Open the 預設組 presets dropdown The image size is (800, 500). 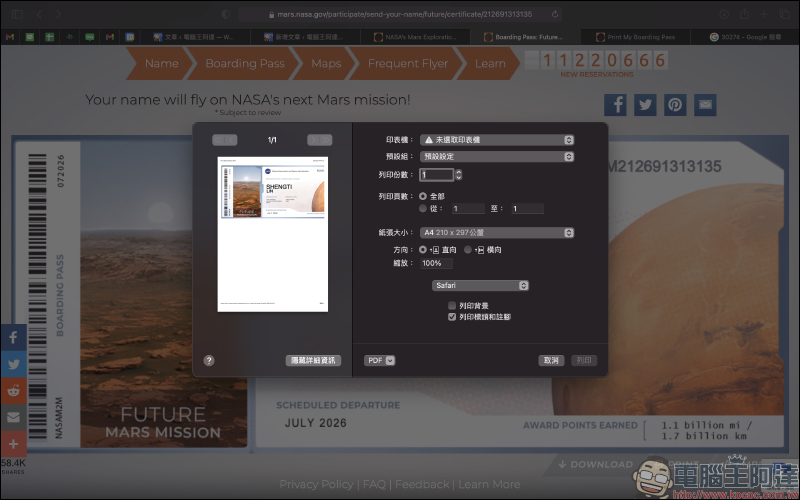click(497, 157)
